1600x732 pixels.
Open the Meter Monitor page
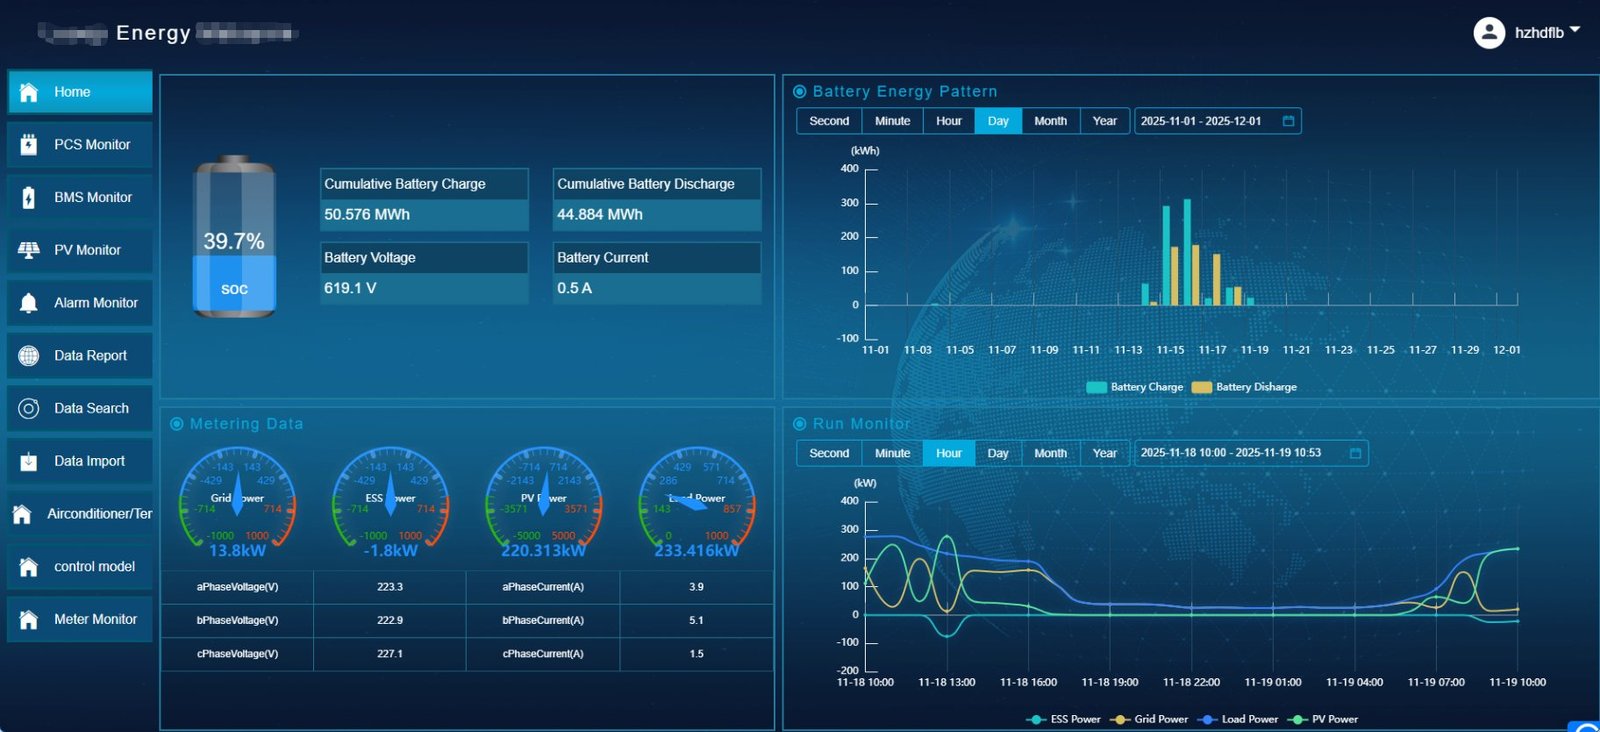click(80, 620)
